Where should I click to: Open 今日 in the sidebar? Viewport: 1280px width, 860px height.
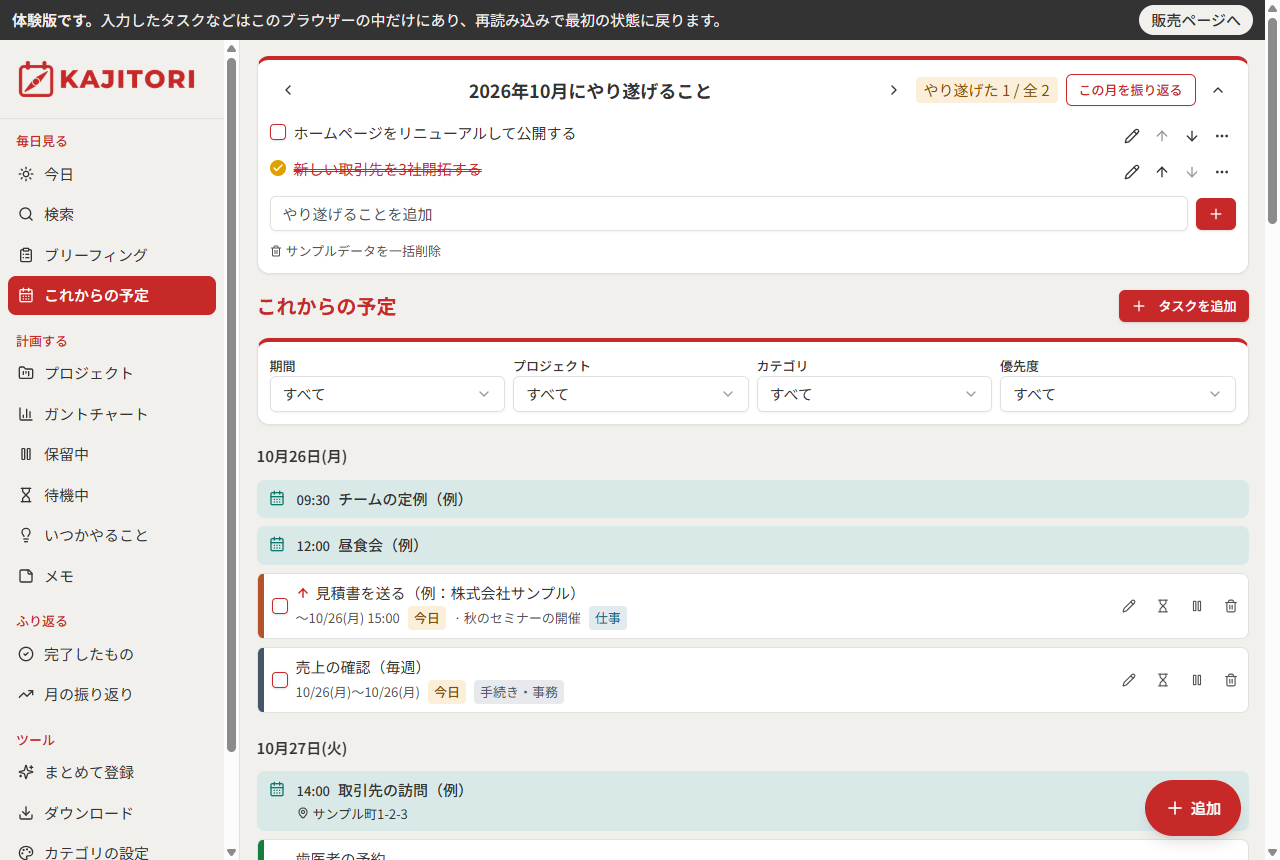tap(112, 174)
